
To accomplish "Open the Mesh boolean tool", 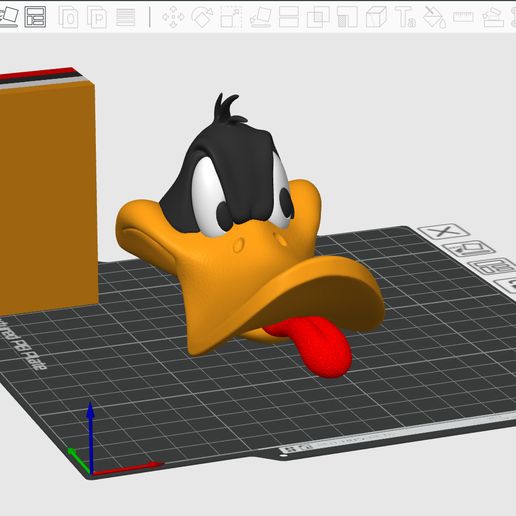I will 318,17.
